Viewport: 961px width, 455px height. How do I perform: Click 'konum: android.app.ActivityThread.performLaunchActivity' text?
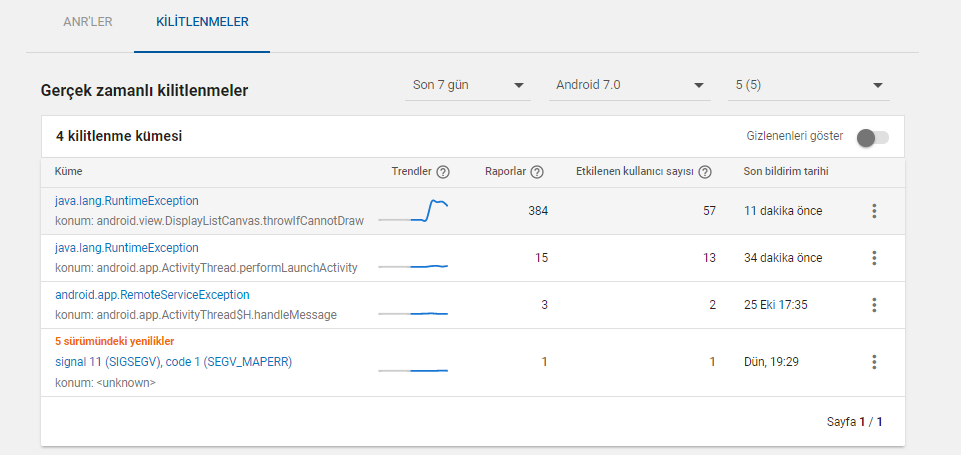[206, 268]
